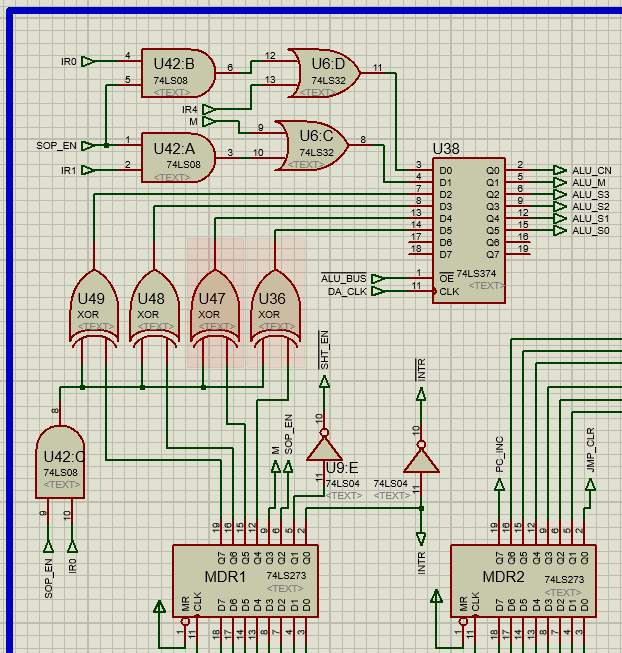Click the IR1 input terminal

click(x=88, y=170)
